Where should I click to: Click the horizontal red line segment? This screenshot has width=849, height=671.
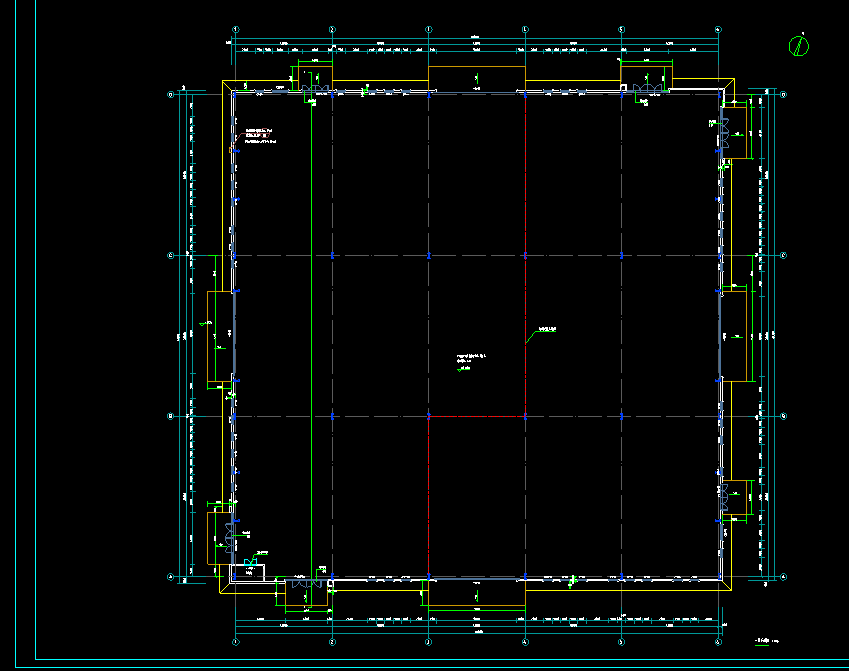pos(476,415)
